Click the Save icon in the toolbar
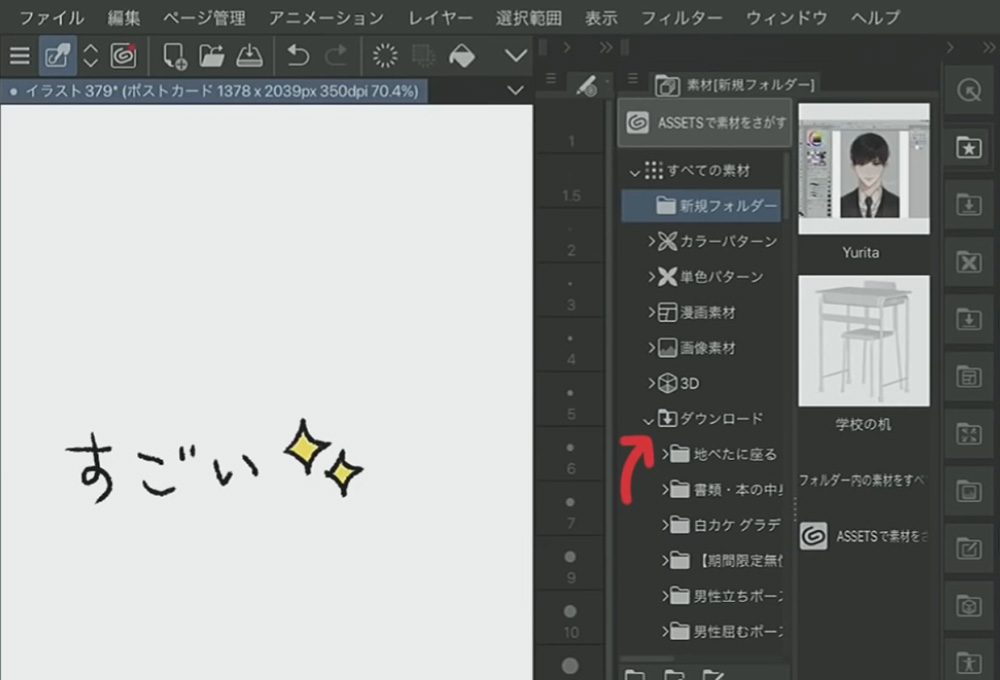This screenshot has width=1000, height=680. tap(249, 56)
